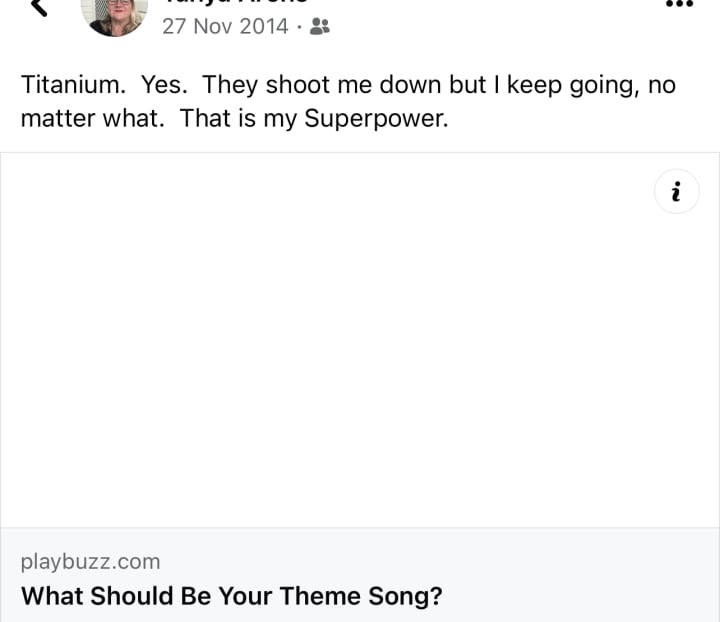Click the info icon on link preview
Viewport: 720px width, 622px height.
tap(676, 192)
